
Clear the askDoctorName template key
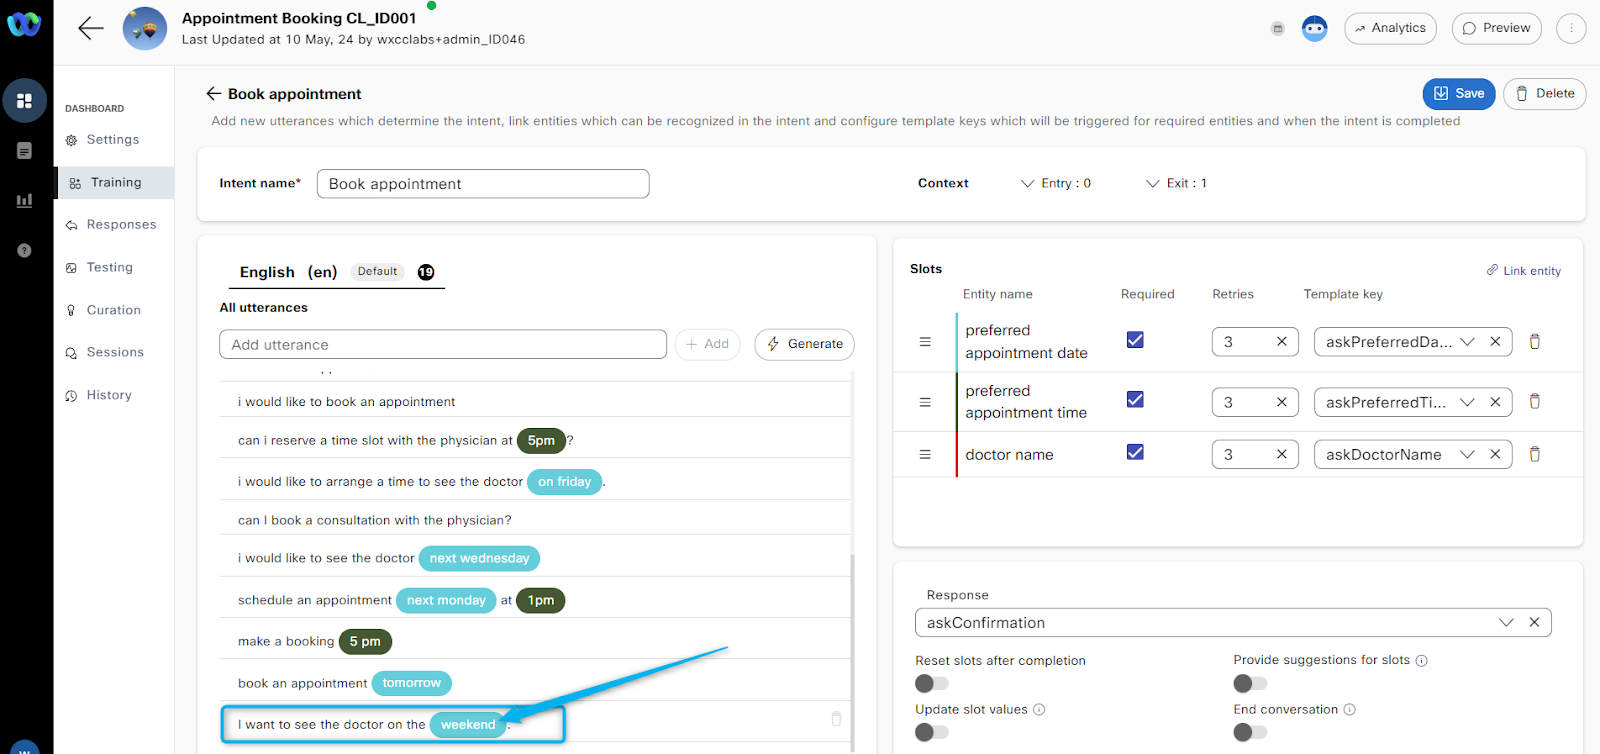coord(1495,454)
